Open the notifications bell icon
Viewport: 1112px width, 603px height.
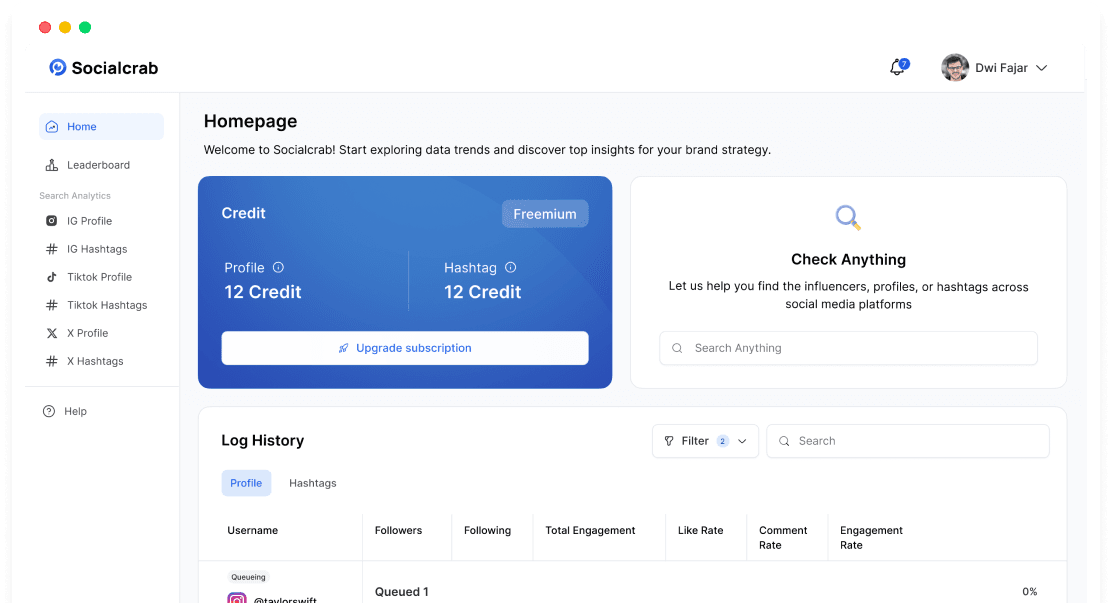[897, 68]
